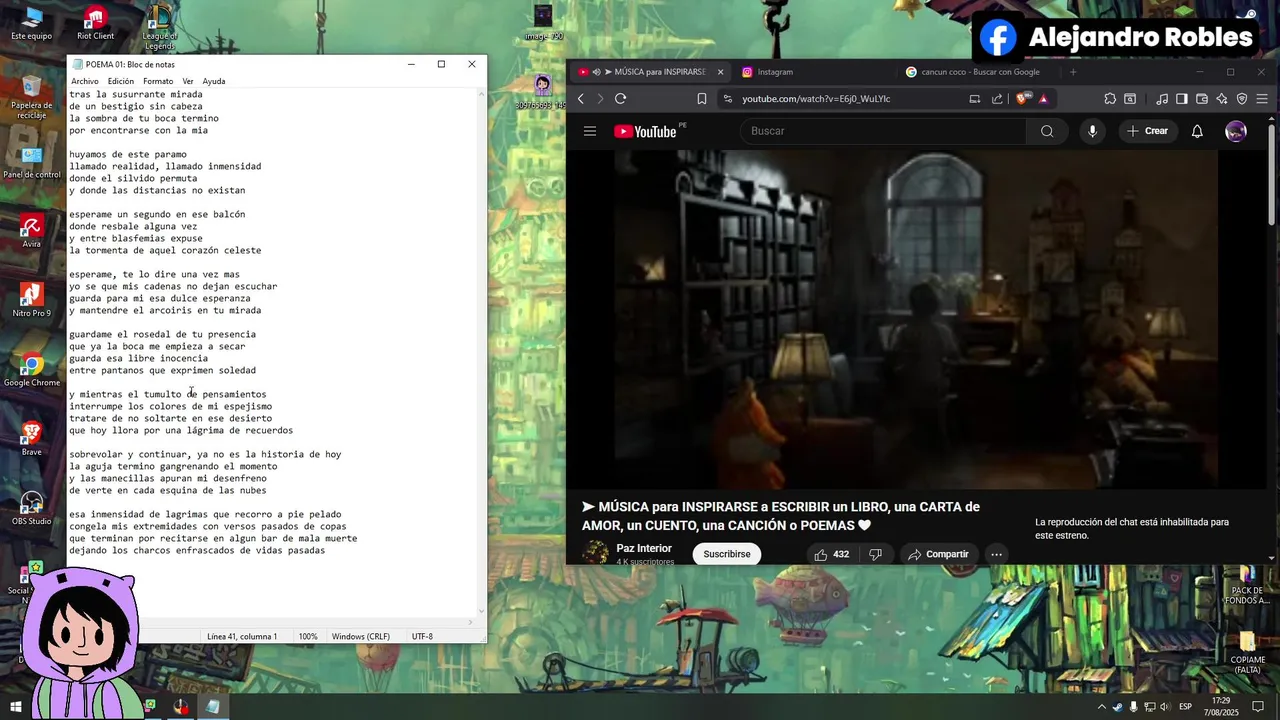Open YouTube notifications bell
This screenshot has width=1280, height=720.
(x=1197, y=131)
